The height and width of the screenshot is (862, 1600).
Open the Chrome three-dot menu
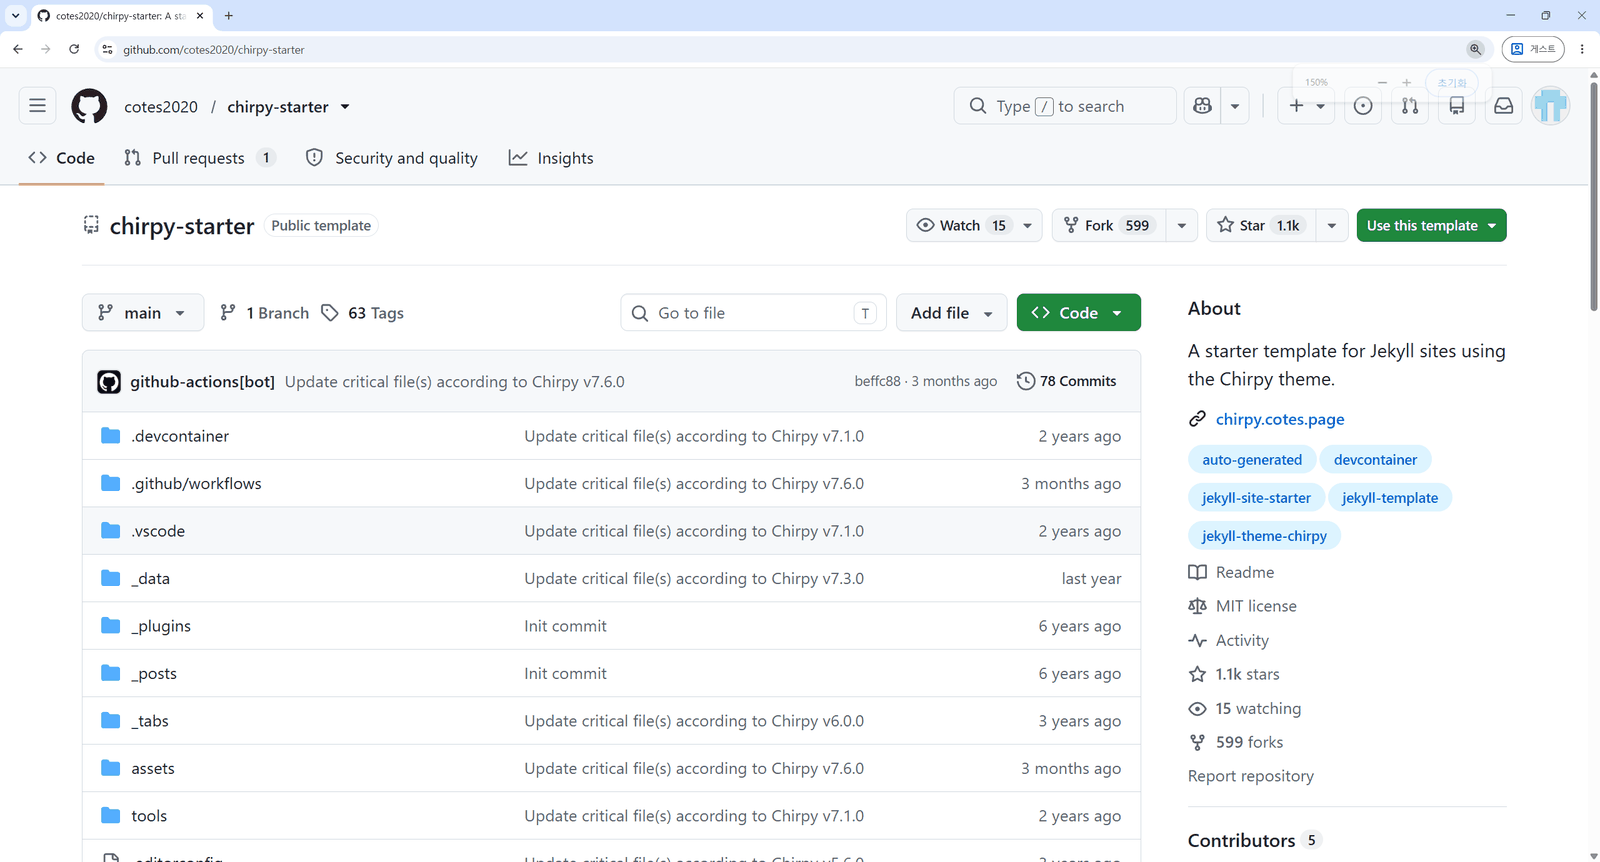(x=1582, y=49)
